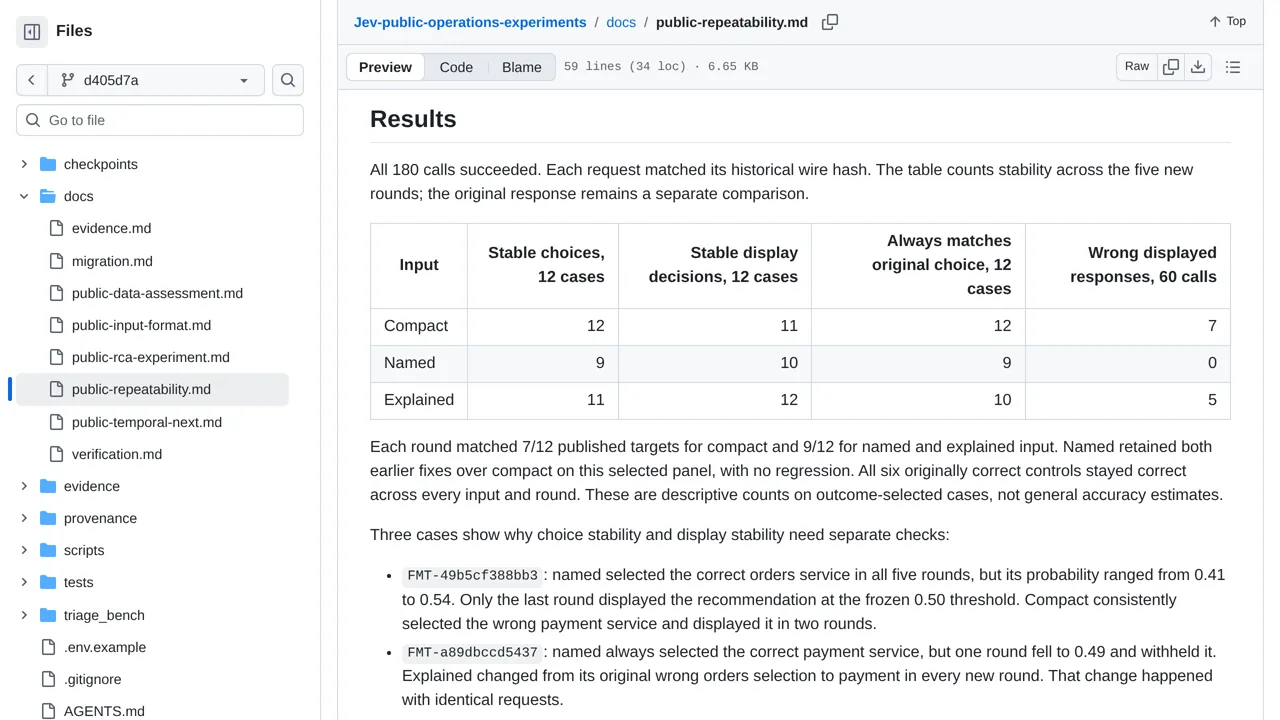Collapse the docs folder chevron

[x=24, y=196]
